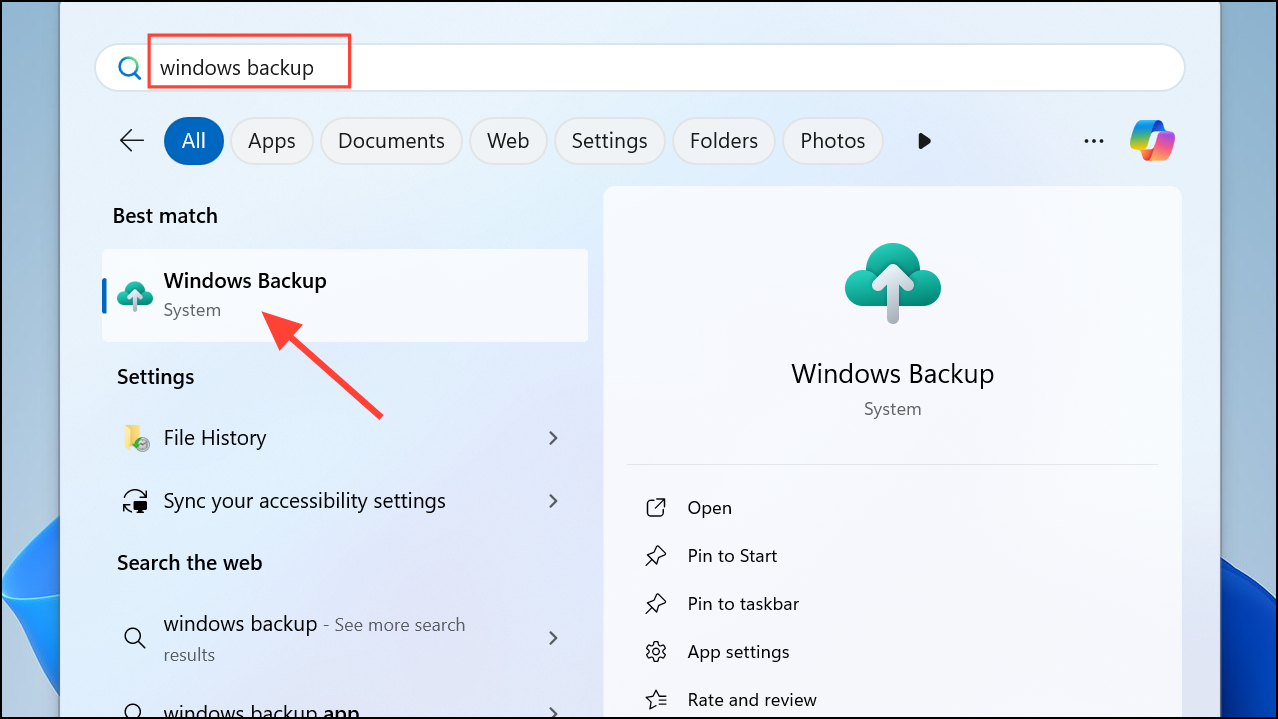
Task: Switch to the Photos filter tab
Action: click(x=832, y=140)
